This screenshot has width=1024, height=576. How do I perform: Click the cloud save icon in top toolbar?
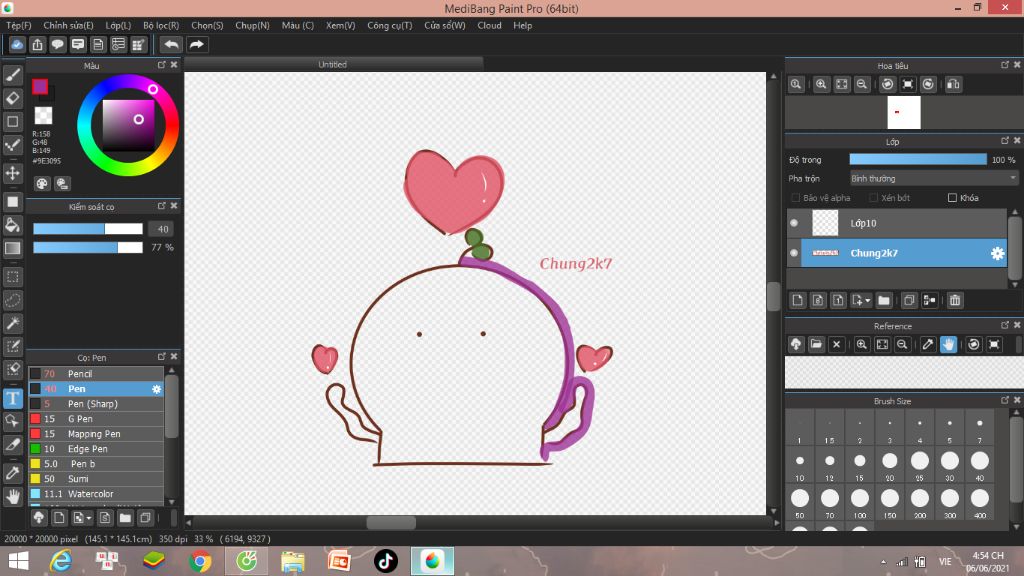[17, 44]
